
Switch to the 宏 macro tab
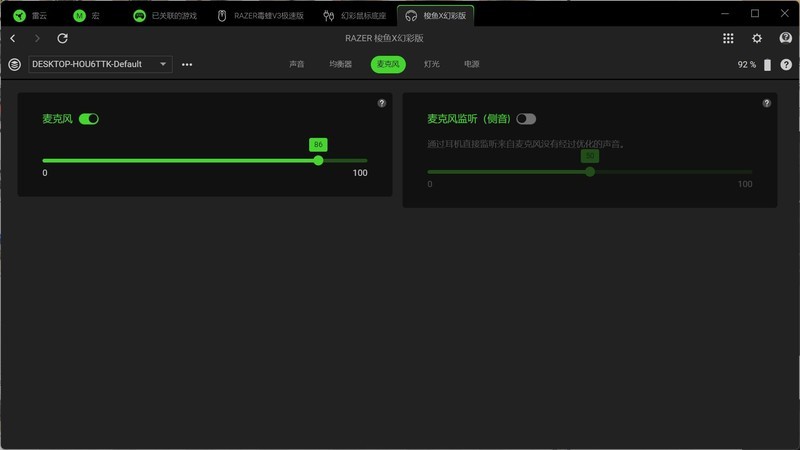pyautogui.click(x=87, y=16)
